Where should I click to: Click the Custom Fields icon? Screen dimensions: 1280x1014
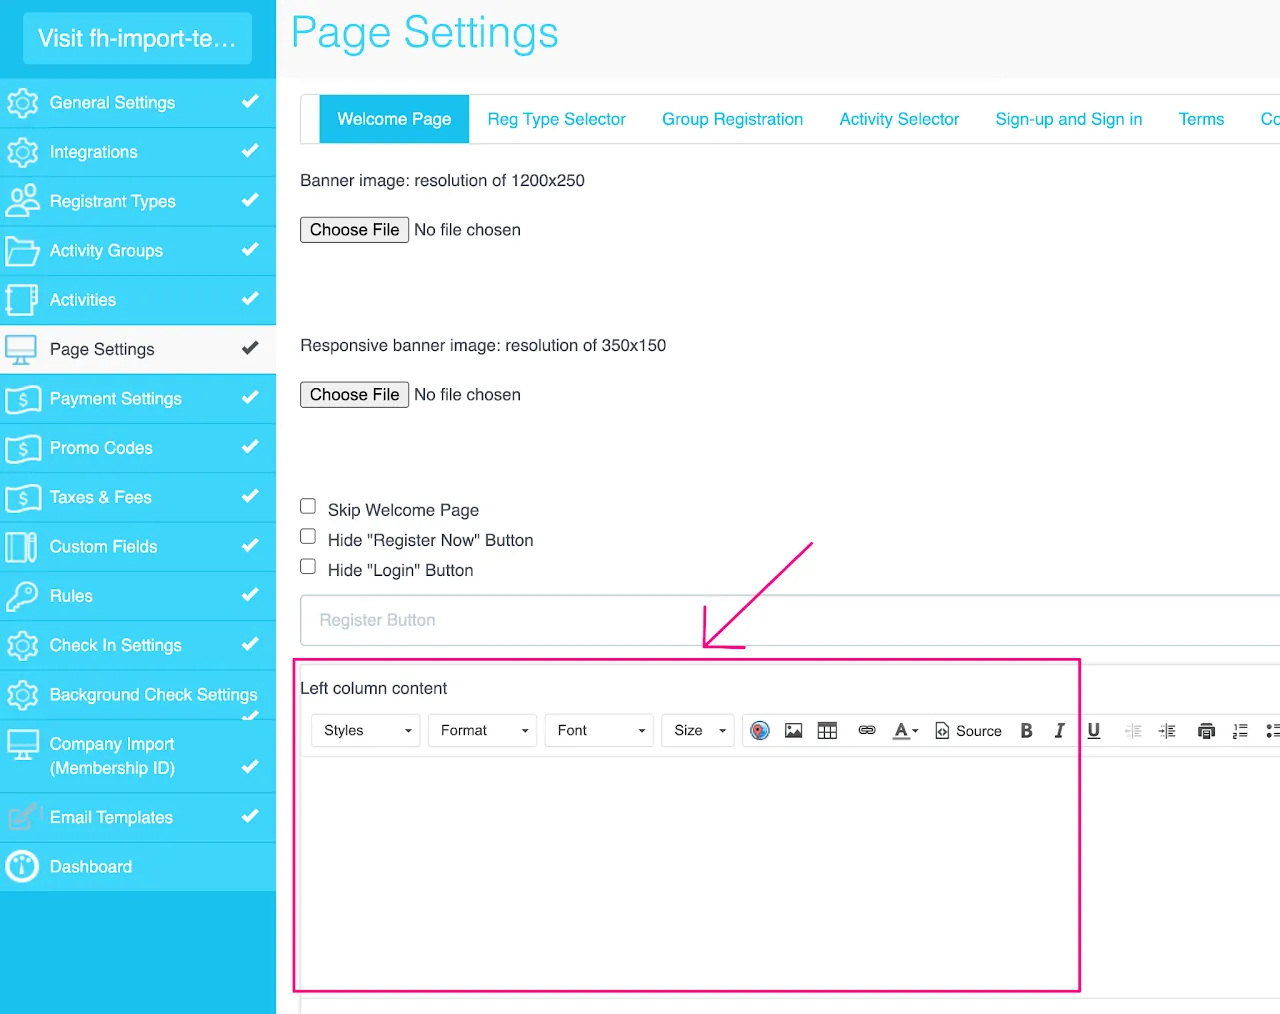pyautogui.click(x=21, y=547)
